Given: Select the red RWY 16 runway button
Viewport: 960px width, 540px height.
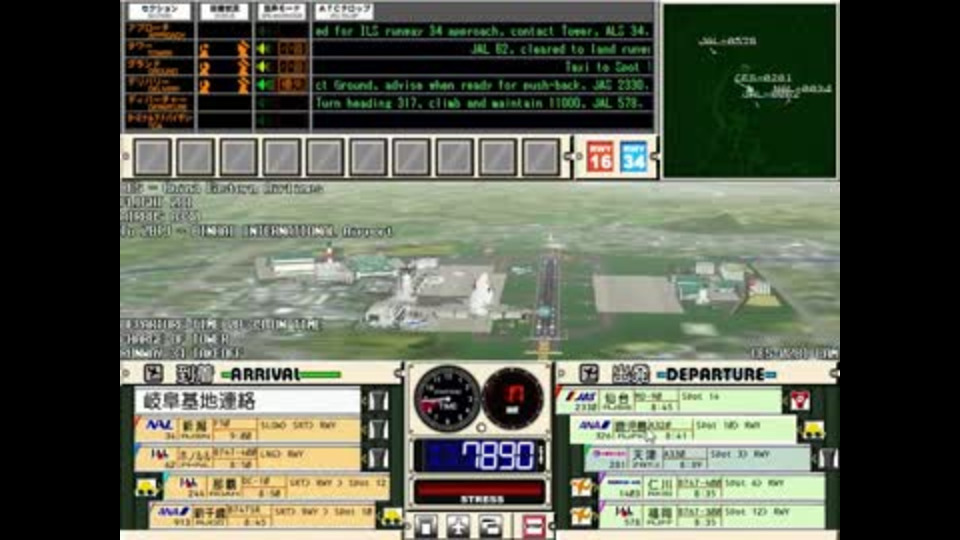Looking at the screenshot, I should 599,157.
